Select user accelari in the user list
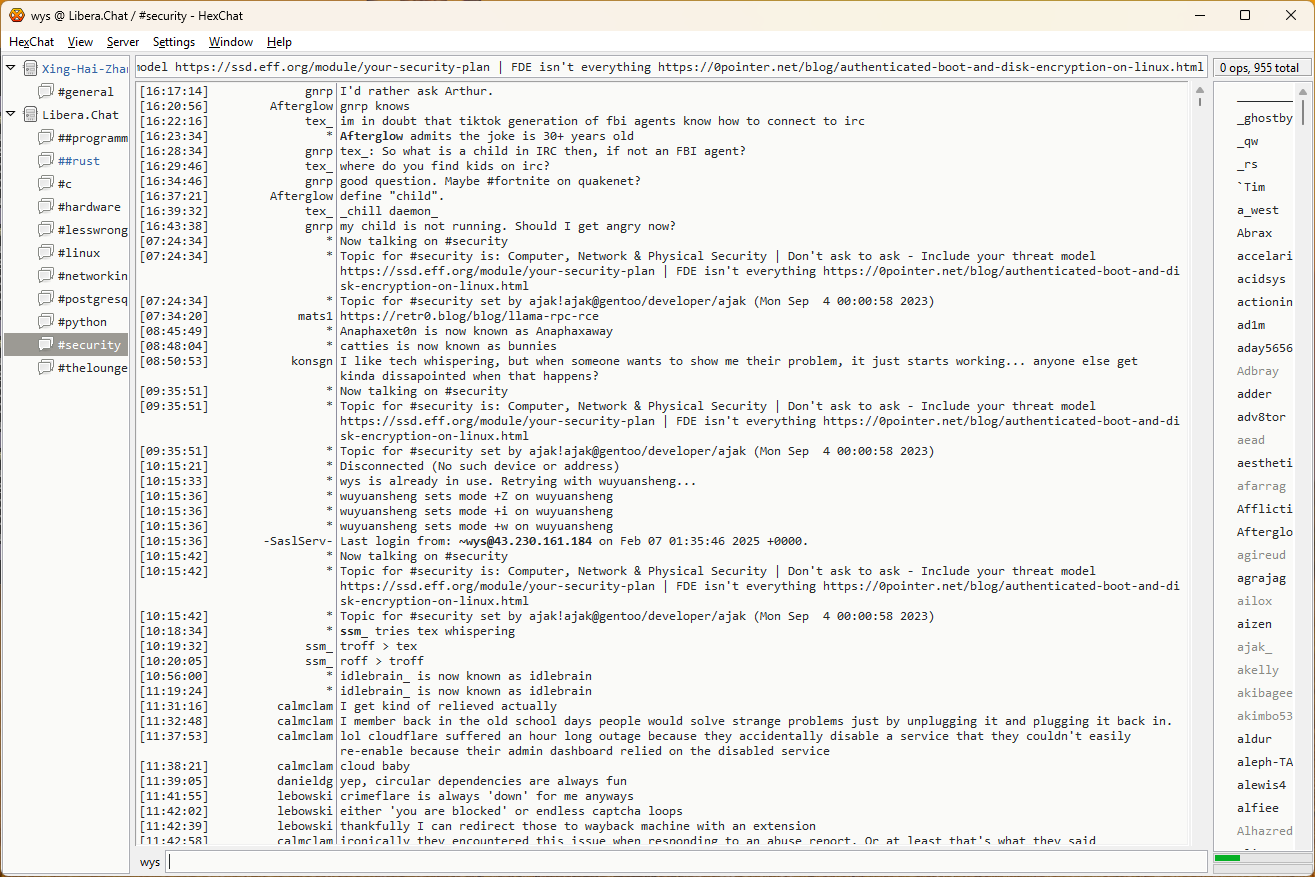 1265,257
